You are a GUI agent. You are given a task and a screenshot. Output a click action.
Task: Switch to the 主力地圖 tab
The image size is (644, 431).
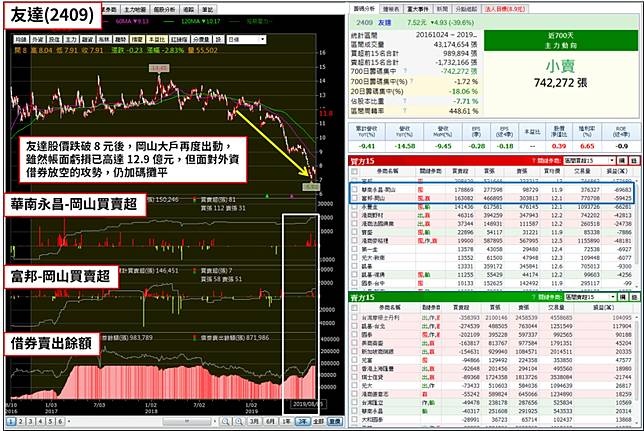[x=135, y=9]
